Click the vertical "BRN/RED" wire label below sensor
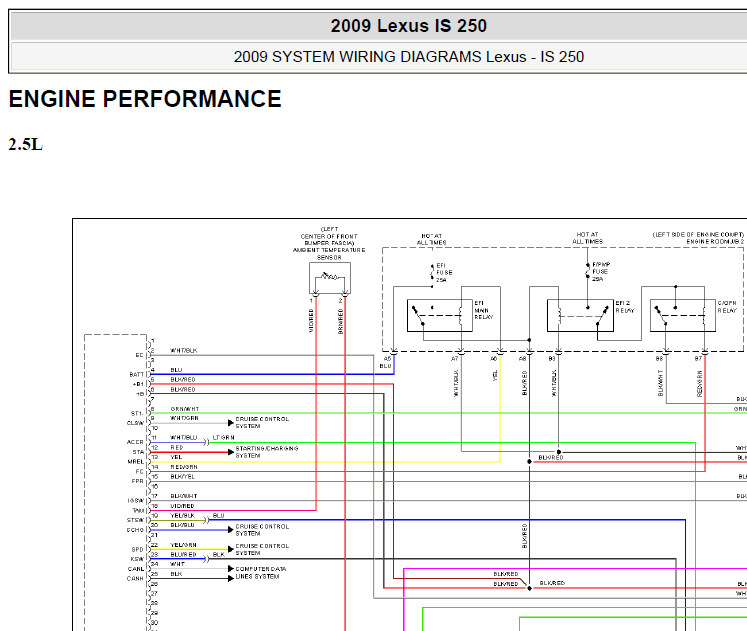747x631 pixels. 341,321
